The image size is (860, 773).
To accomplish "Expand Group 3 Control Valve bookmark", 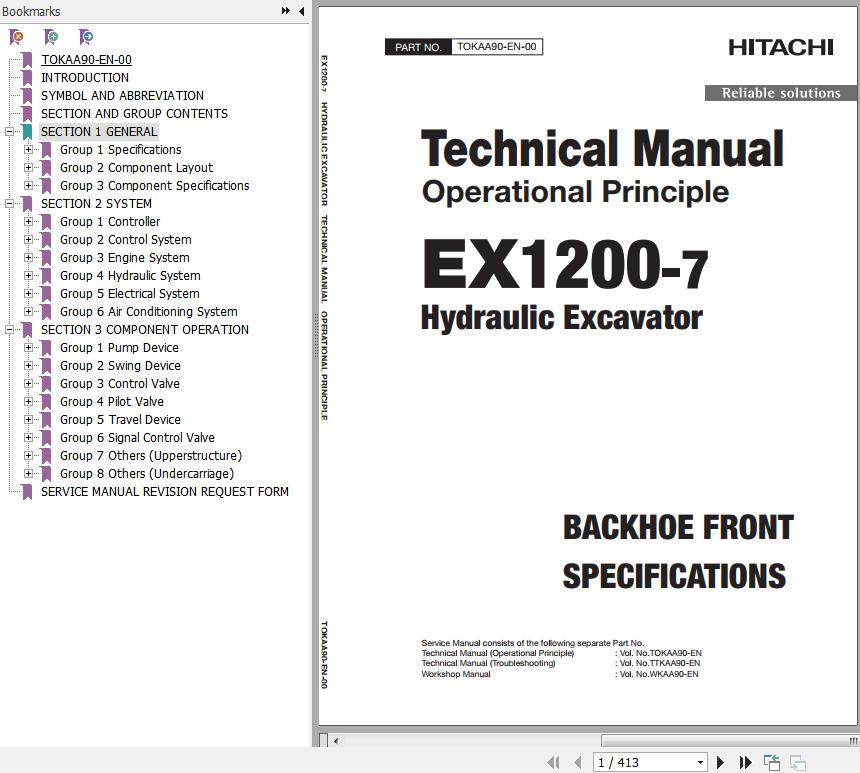I will tap(29, 383).
